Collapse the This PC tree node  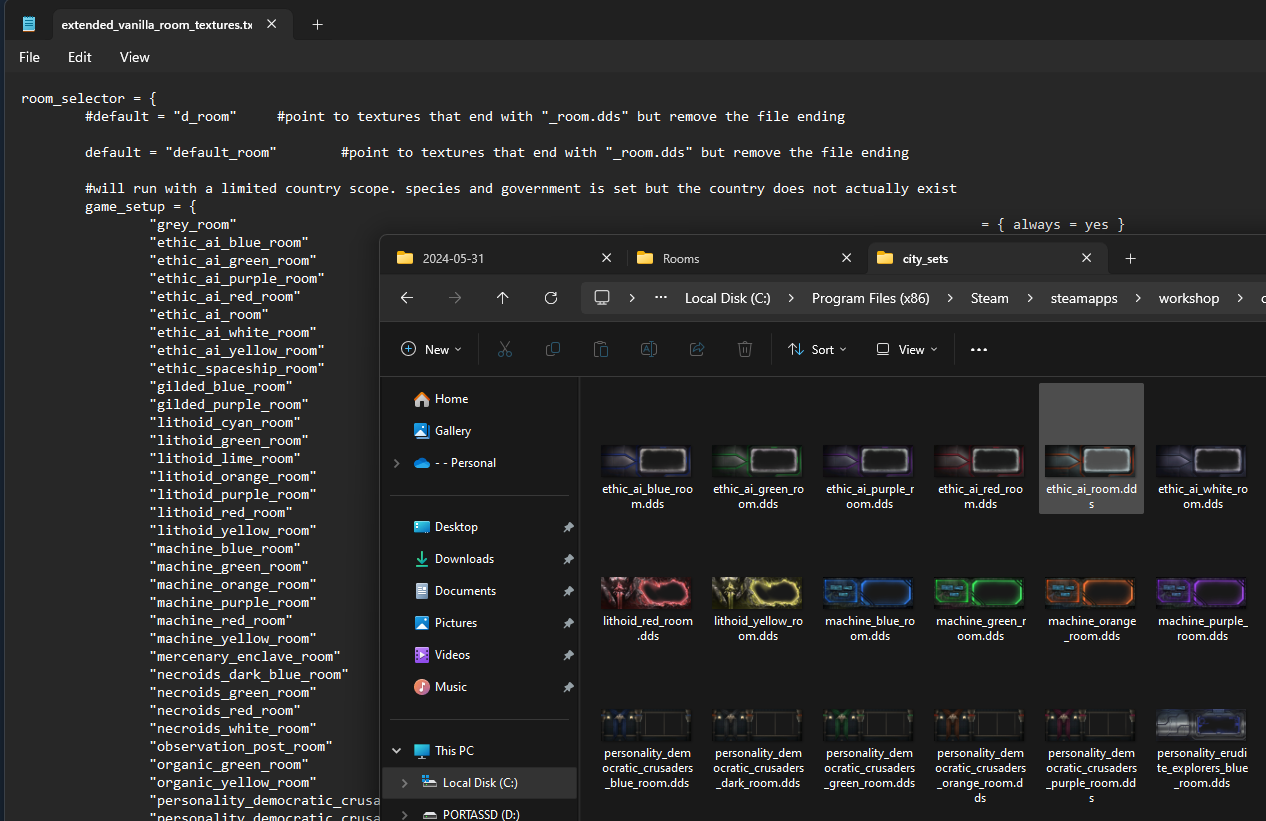(x=397, y=751)
